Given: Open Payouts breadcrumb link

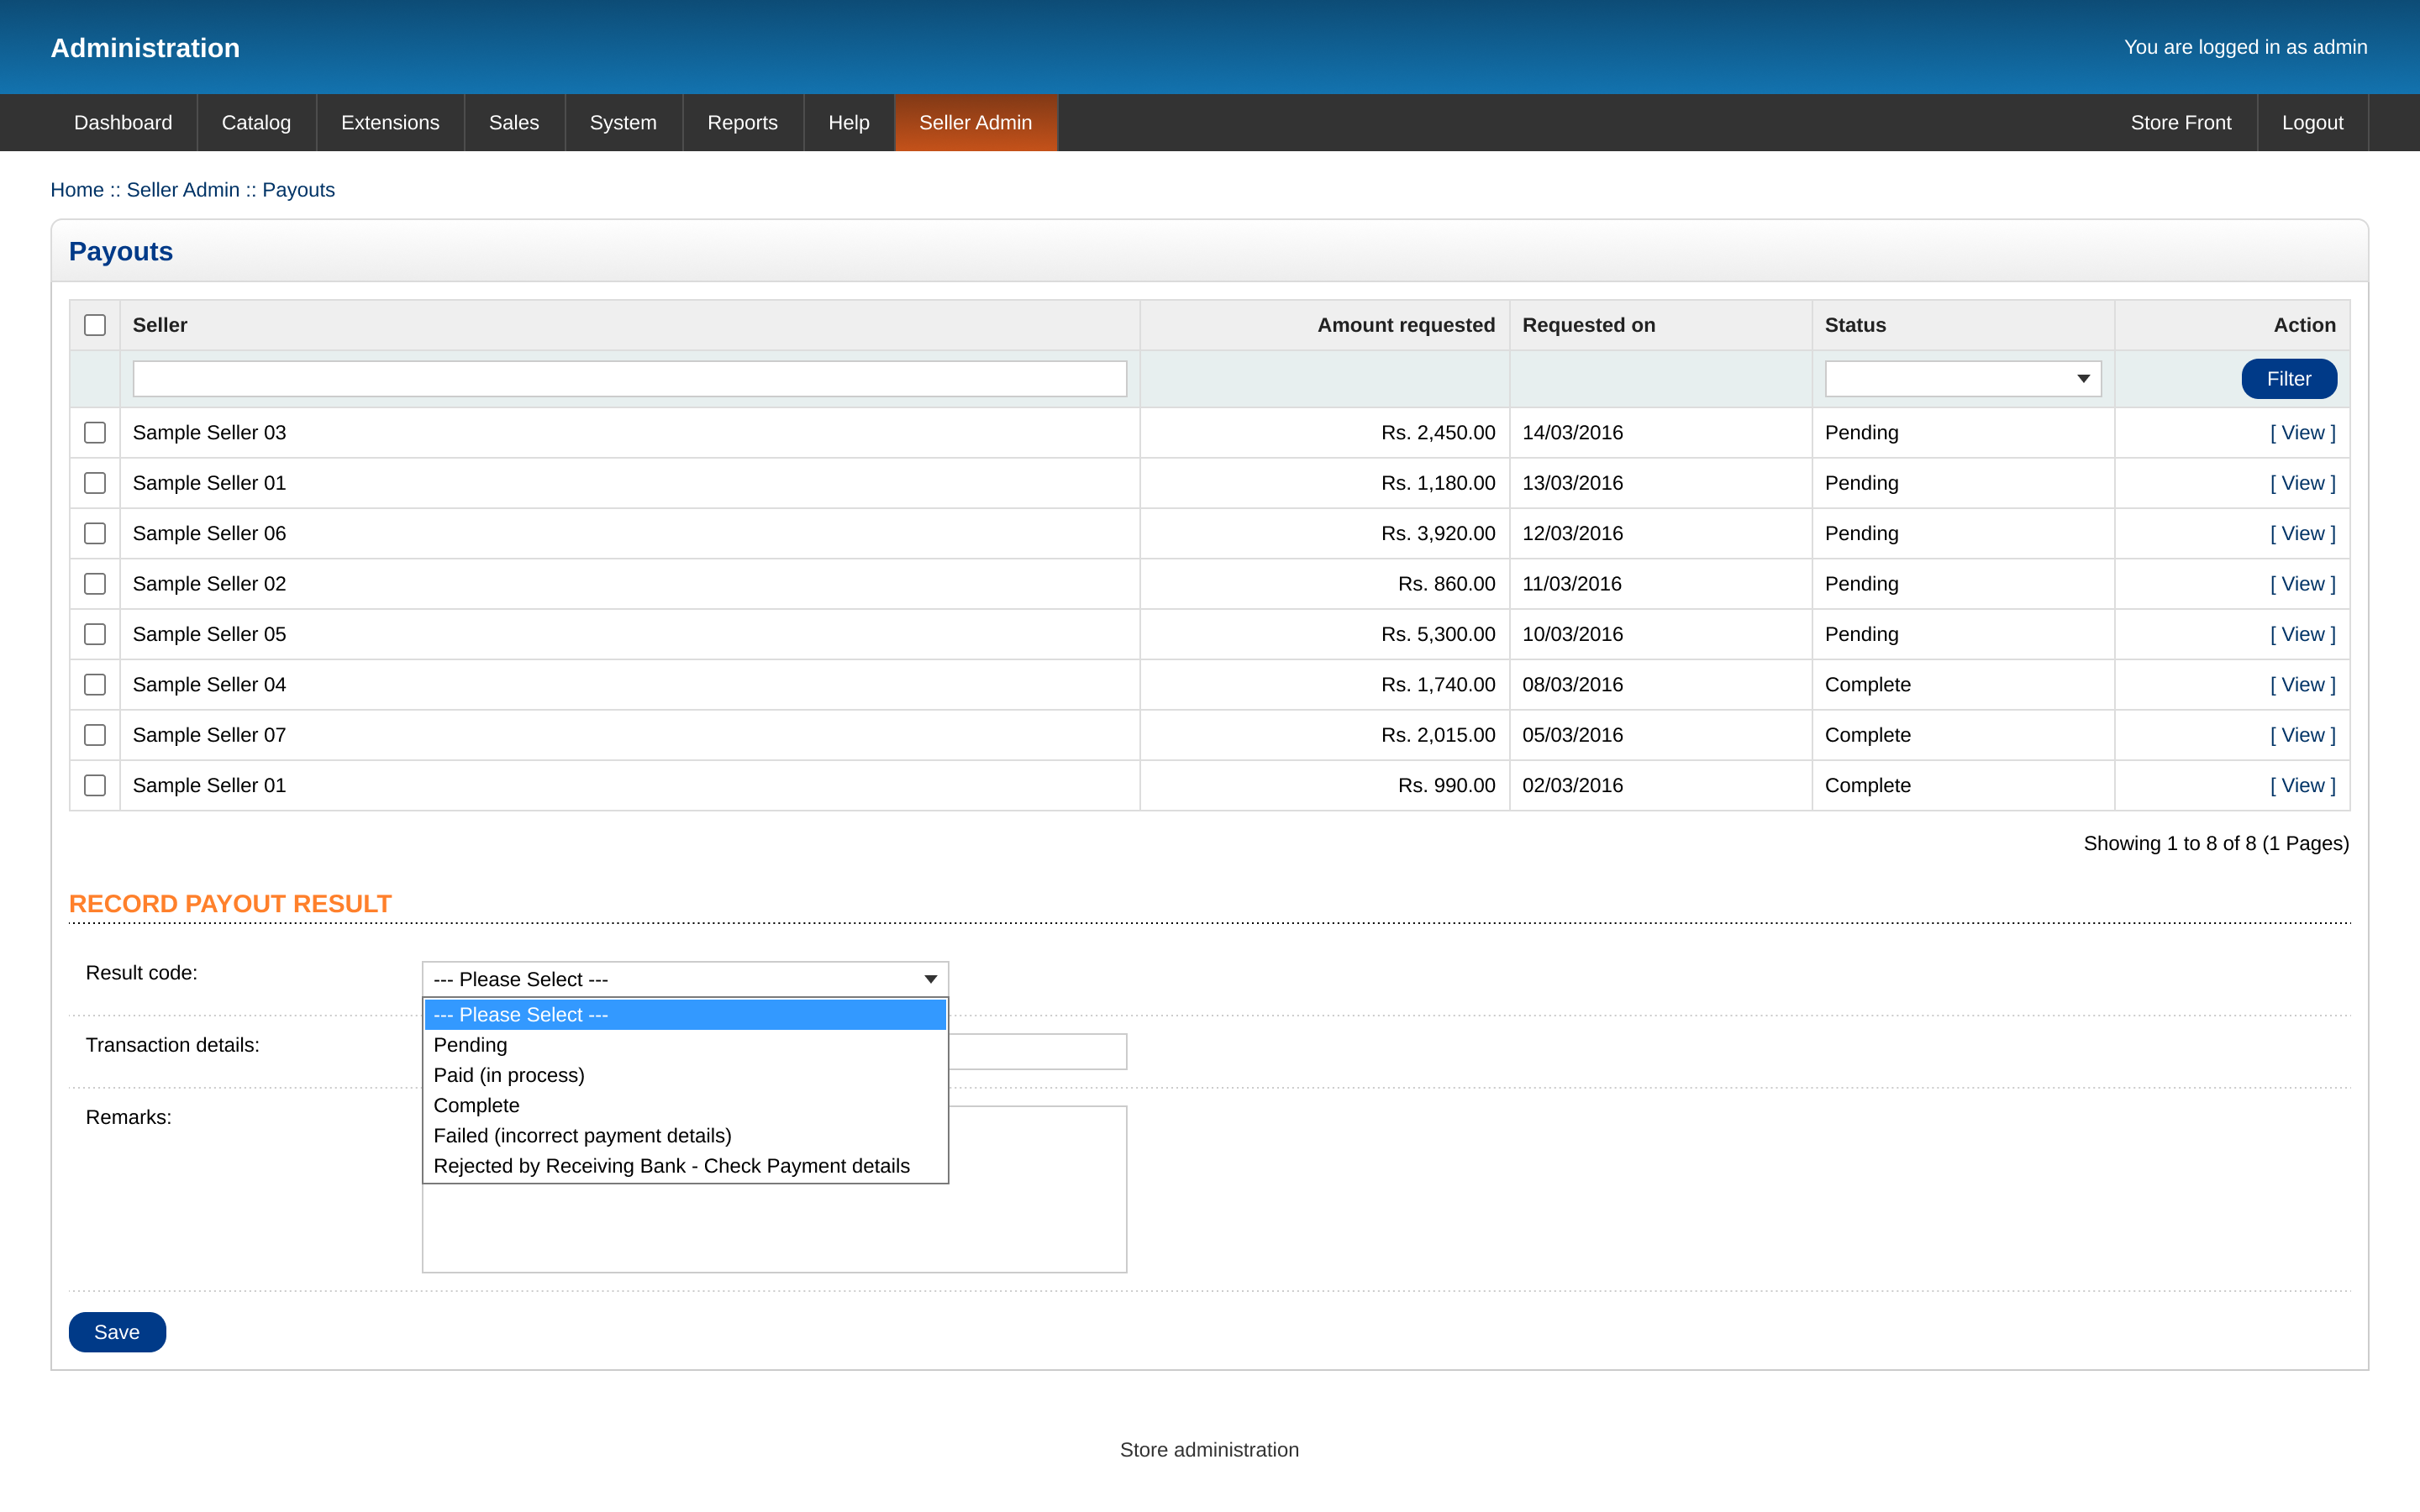Looking at the screenshot, I should click(298, 190).
